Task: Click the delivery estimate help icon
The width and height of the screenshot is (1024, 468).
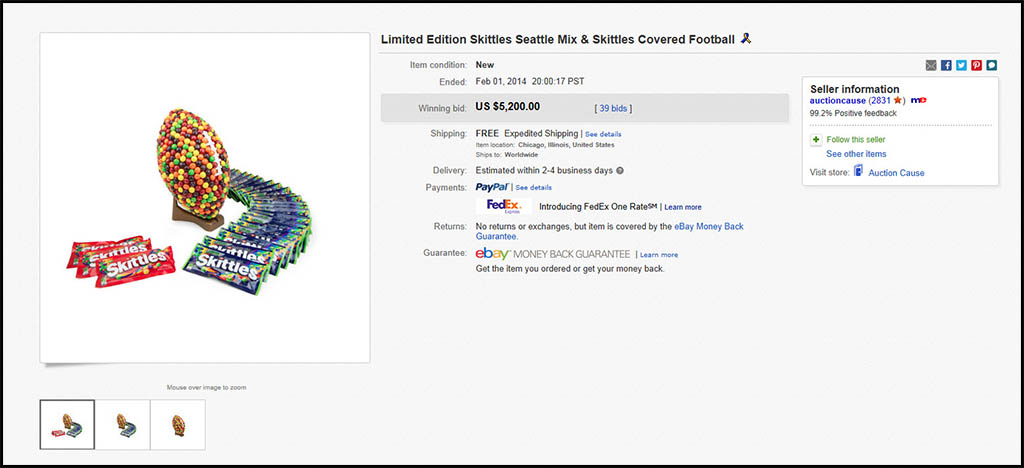Action: [620, 170]
